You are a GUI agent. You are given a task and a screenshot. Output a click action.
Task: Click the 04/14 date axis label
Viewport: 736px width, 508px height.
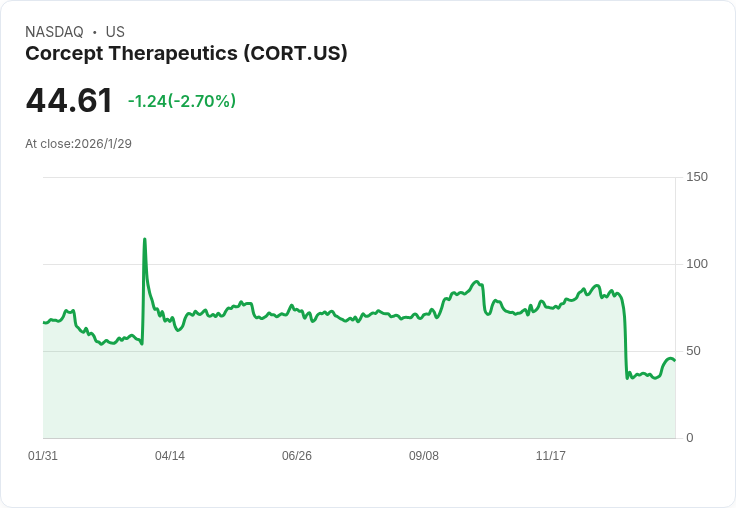[x=170, y=455]
